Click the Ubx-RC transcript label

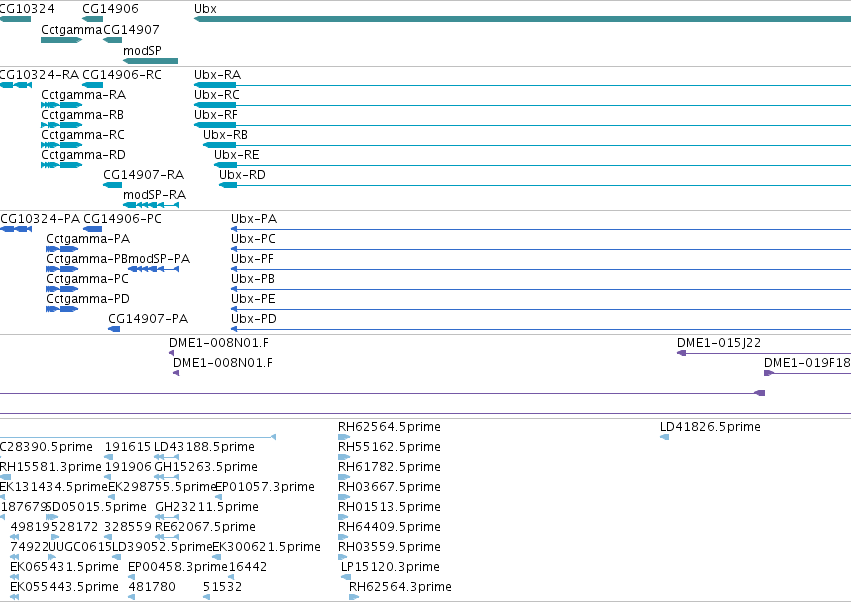tap(217, 94)
